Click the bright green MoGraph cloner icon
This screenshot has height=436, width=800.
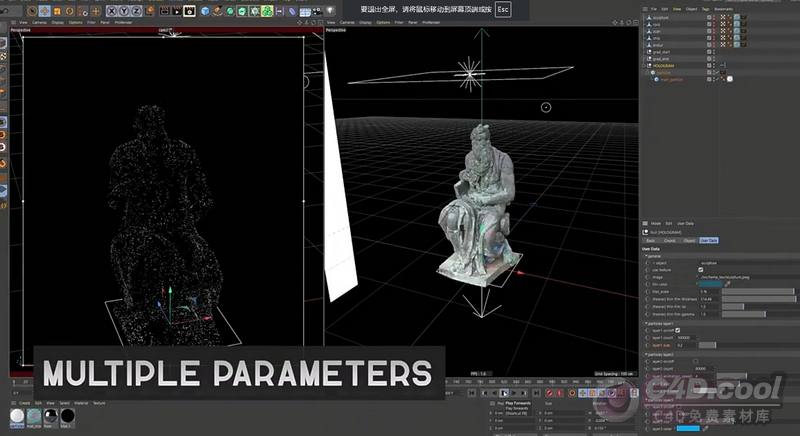(x=267, y=11)
